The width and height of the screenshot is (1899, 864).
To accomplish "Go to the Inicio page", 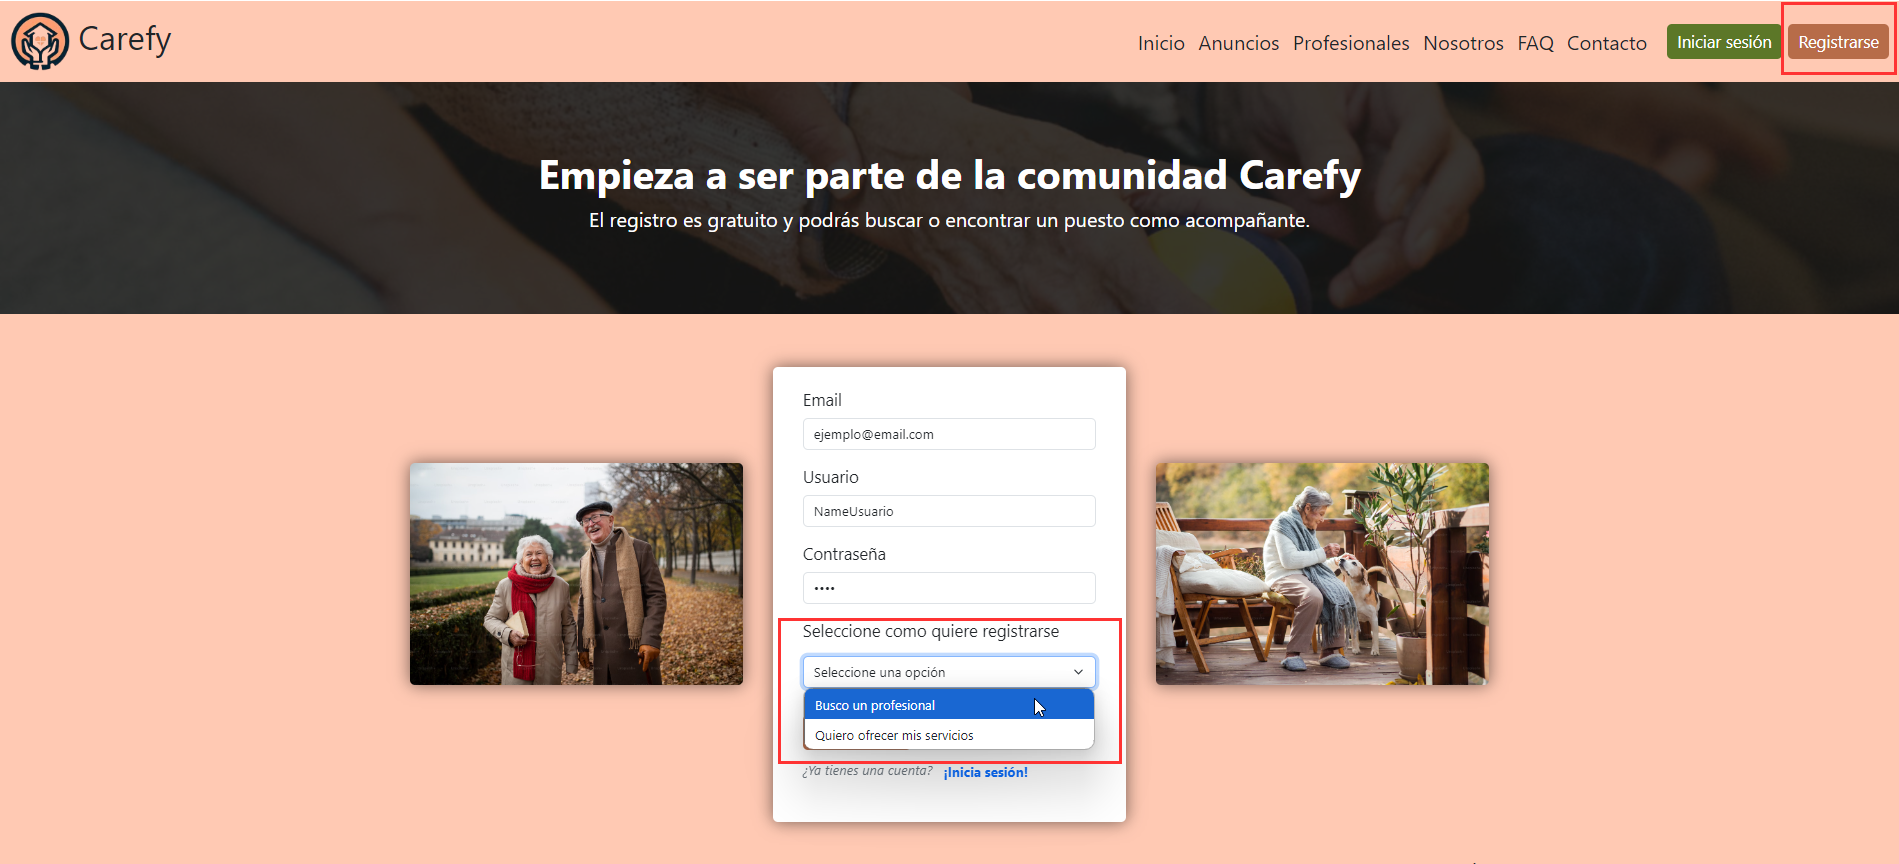I will coord(1161,43).
